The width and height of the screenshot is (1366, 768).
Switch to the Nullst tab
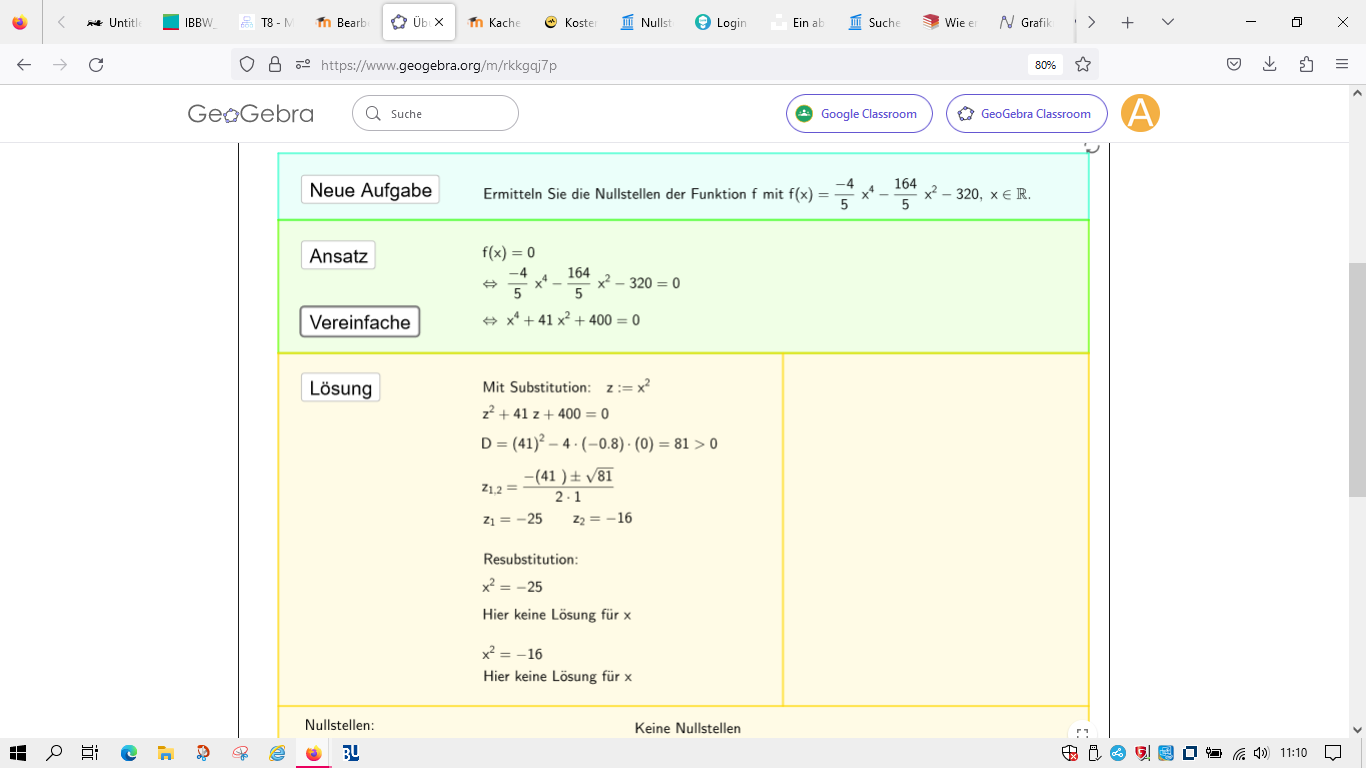point(646,22)
